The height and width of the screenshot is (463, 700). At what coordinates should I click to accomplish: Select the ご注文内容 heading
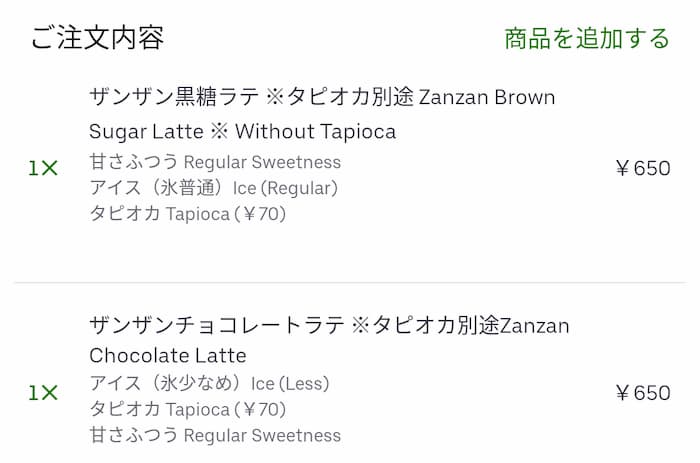97,39
